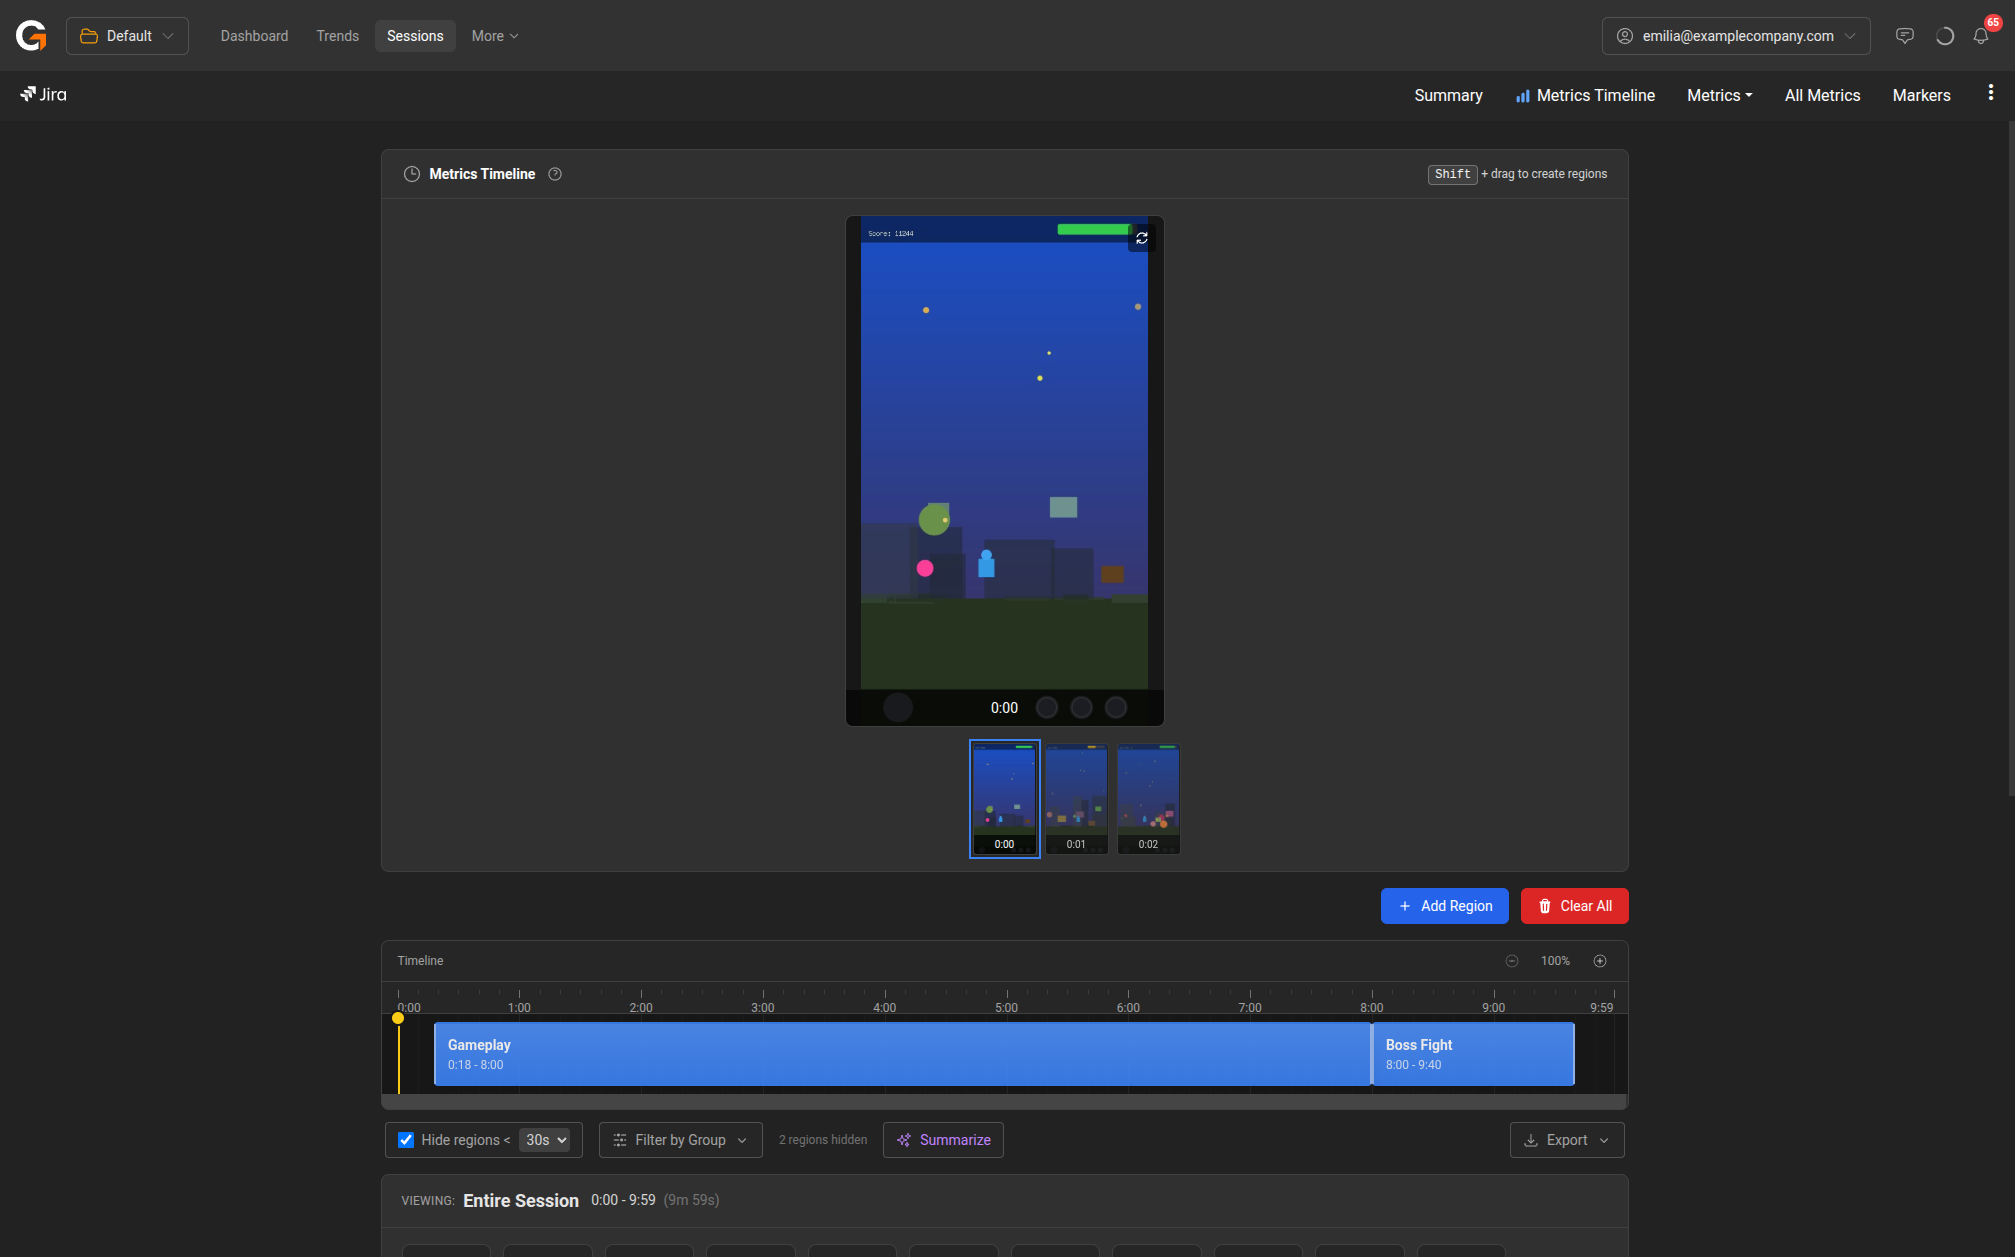Click the Jira integration logo
Viewport: 2015px width, 1257px height.
coord(43,94)
